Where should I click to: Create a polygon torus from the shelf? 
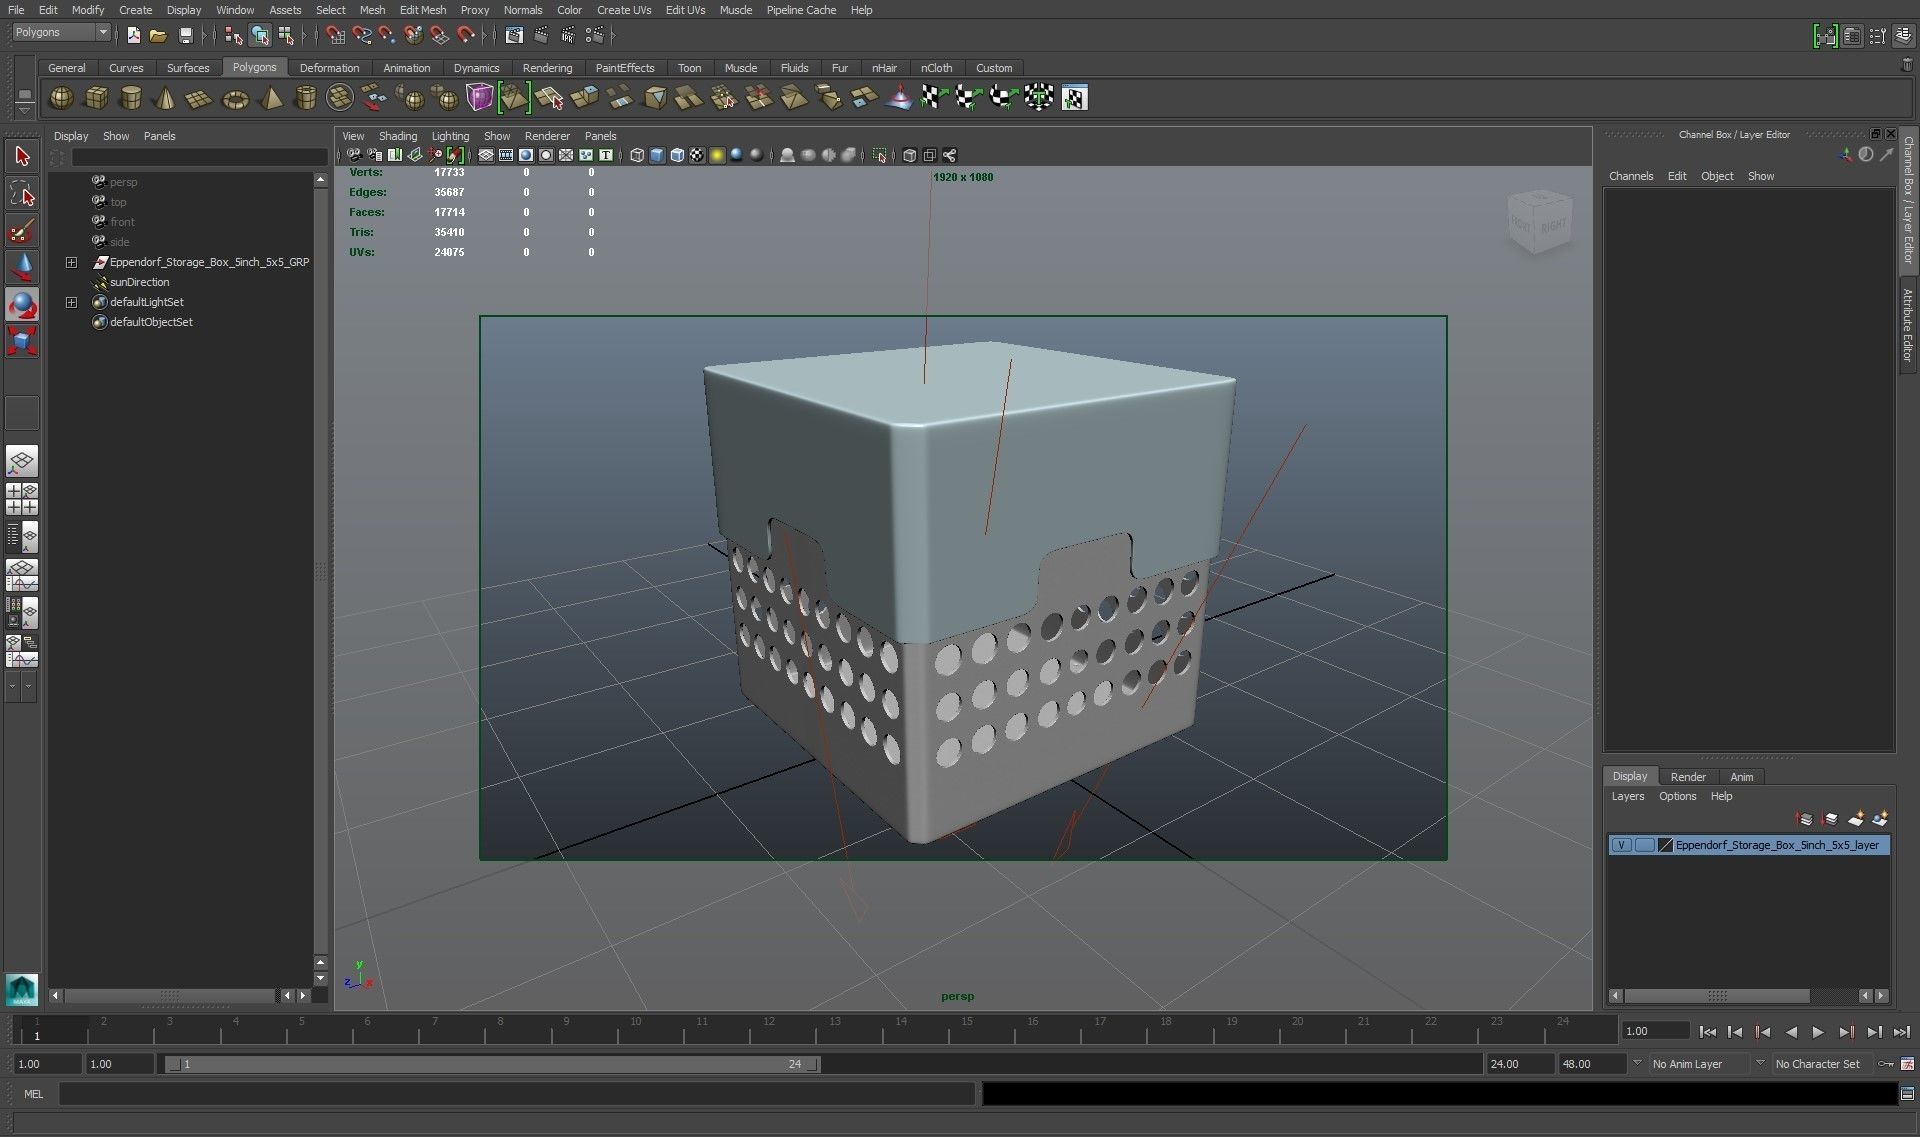[x=235, y=98]
